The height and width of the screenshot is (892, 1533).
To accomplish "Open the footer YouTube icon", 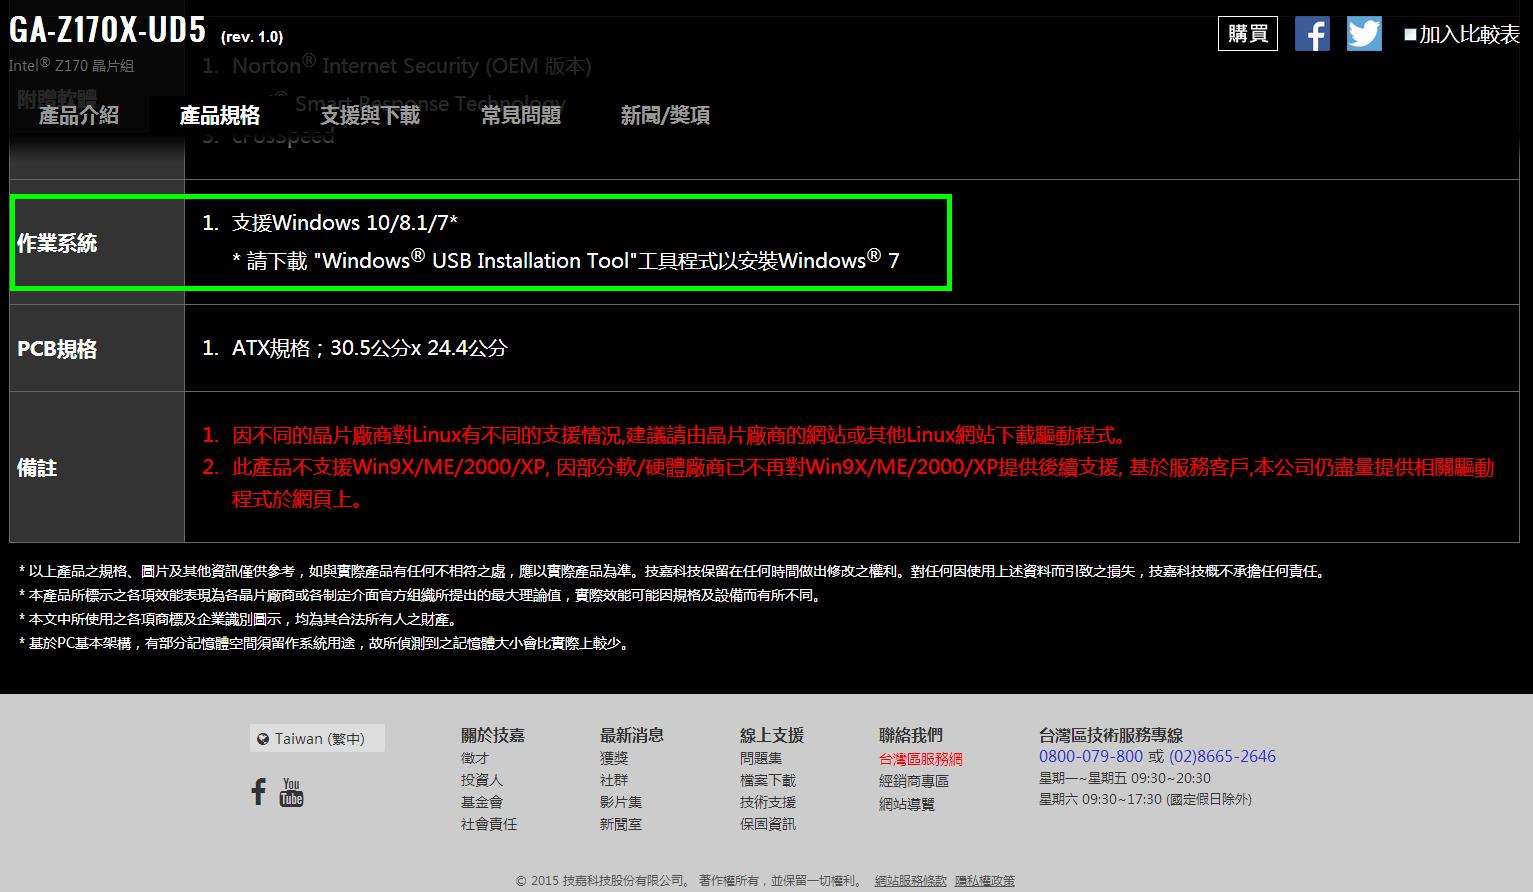I will (x=291, y=792).
